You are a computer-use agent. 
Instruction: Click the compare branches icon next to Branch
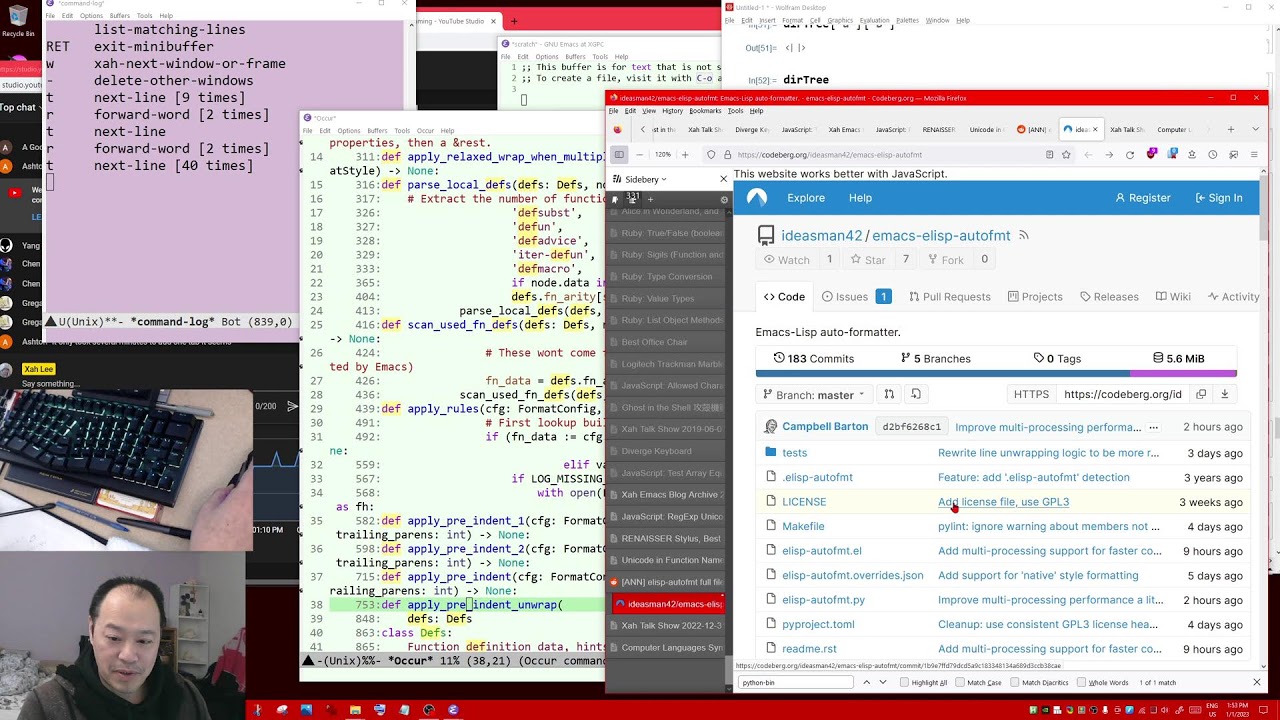click(x=889, y=394)
